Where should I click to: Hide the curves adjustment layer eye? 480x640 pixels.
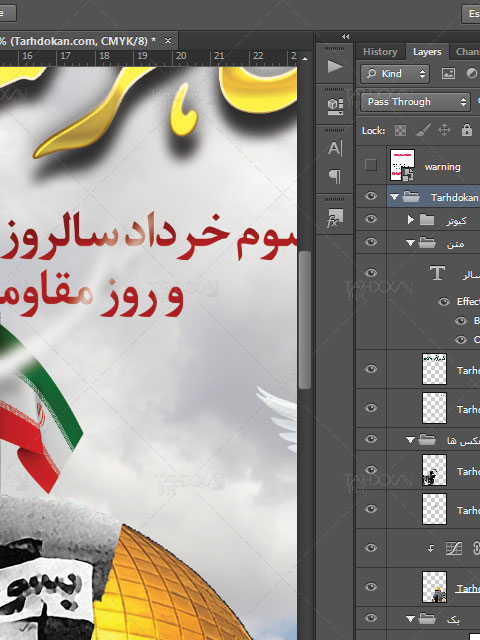(371, 548)
